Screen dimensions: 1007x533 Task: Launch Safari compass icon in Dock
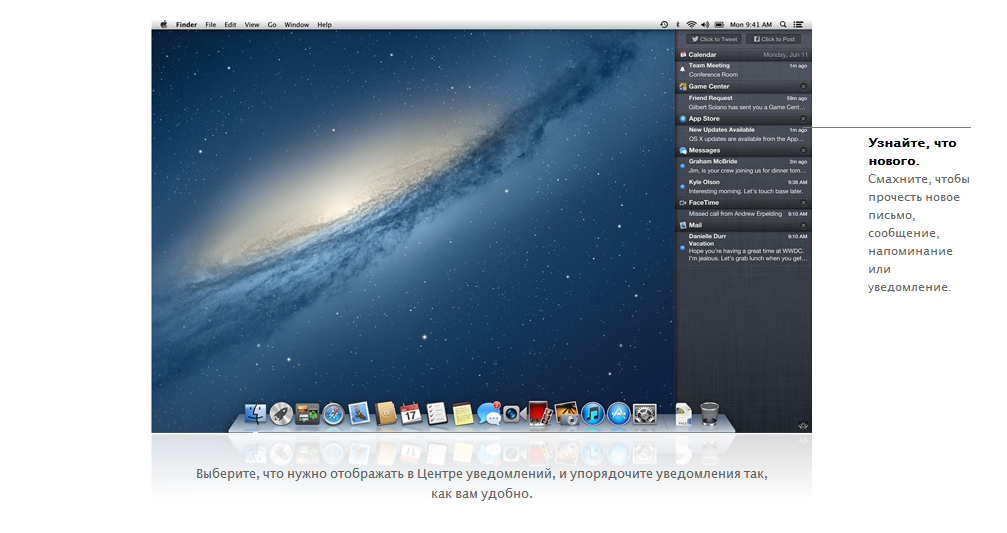333,414
